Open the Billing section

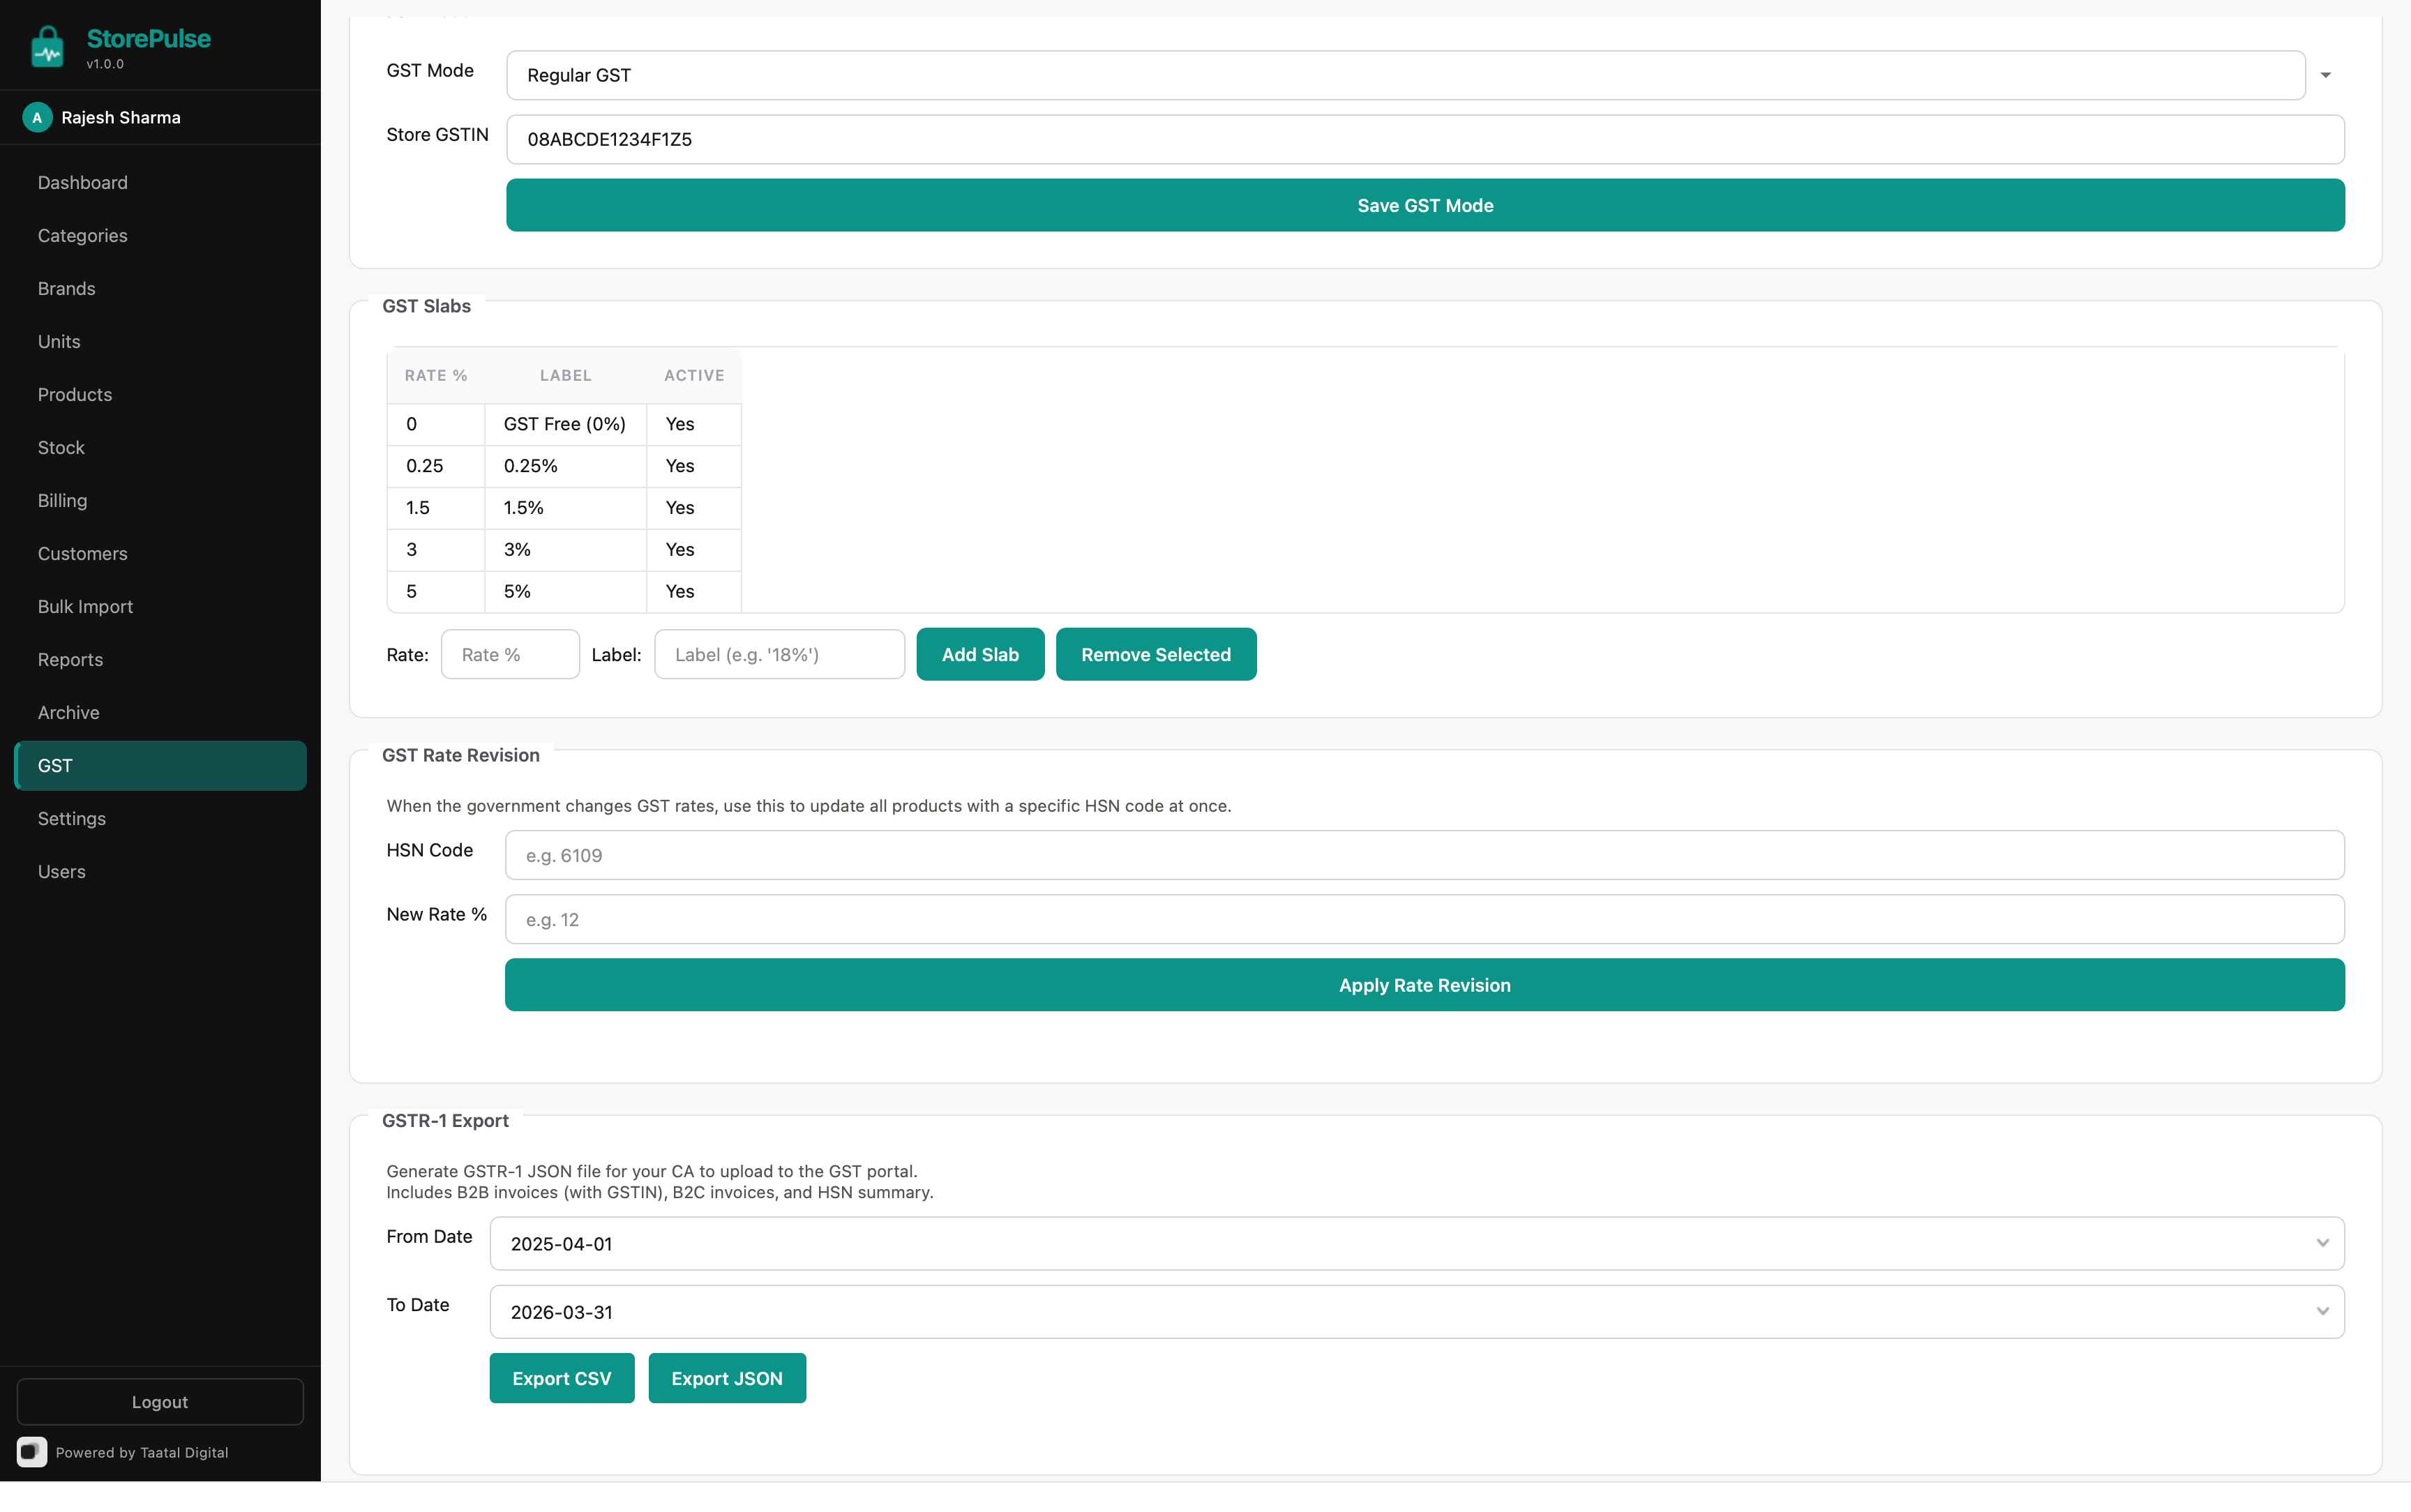[160, 500]
